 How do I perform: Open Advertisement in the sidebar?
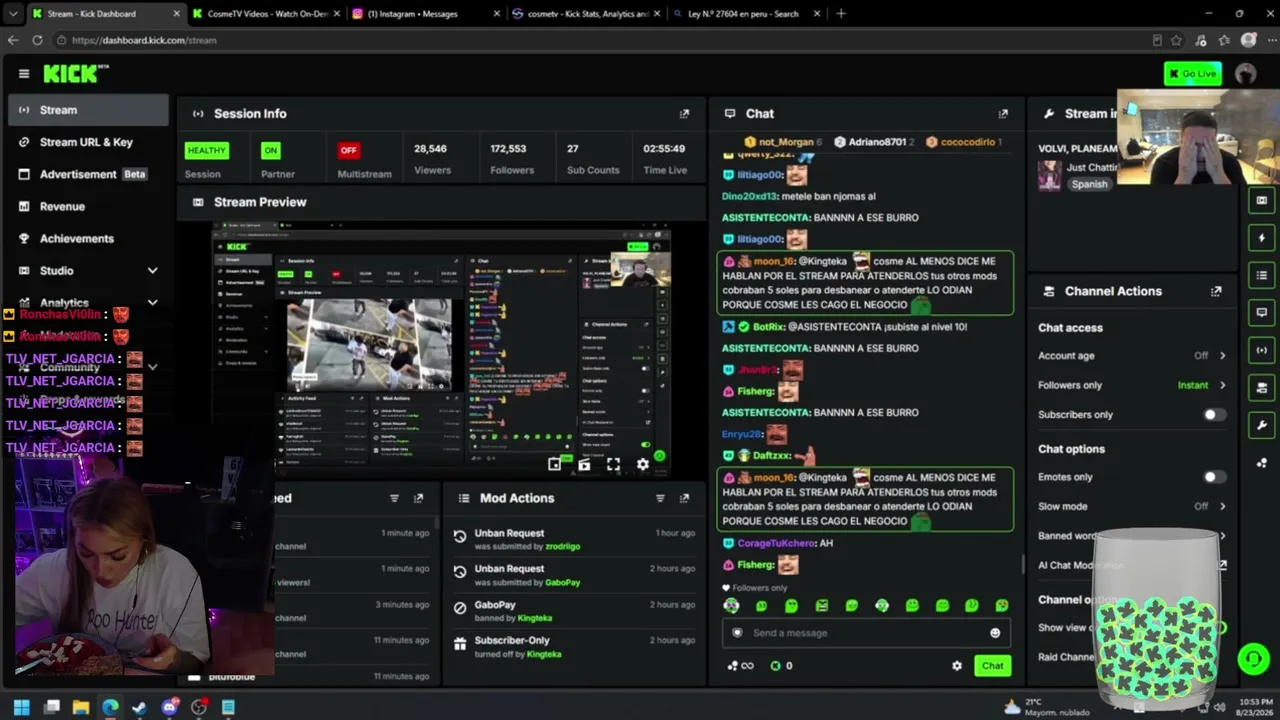(x=88, y=174)
